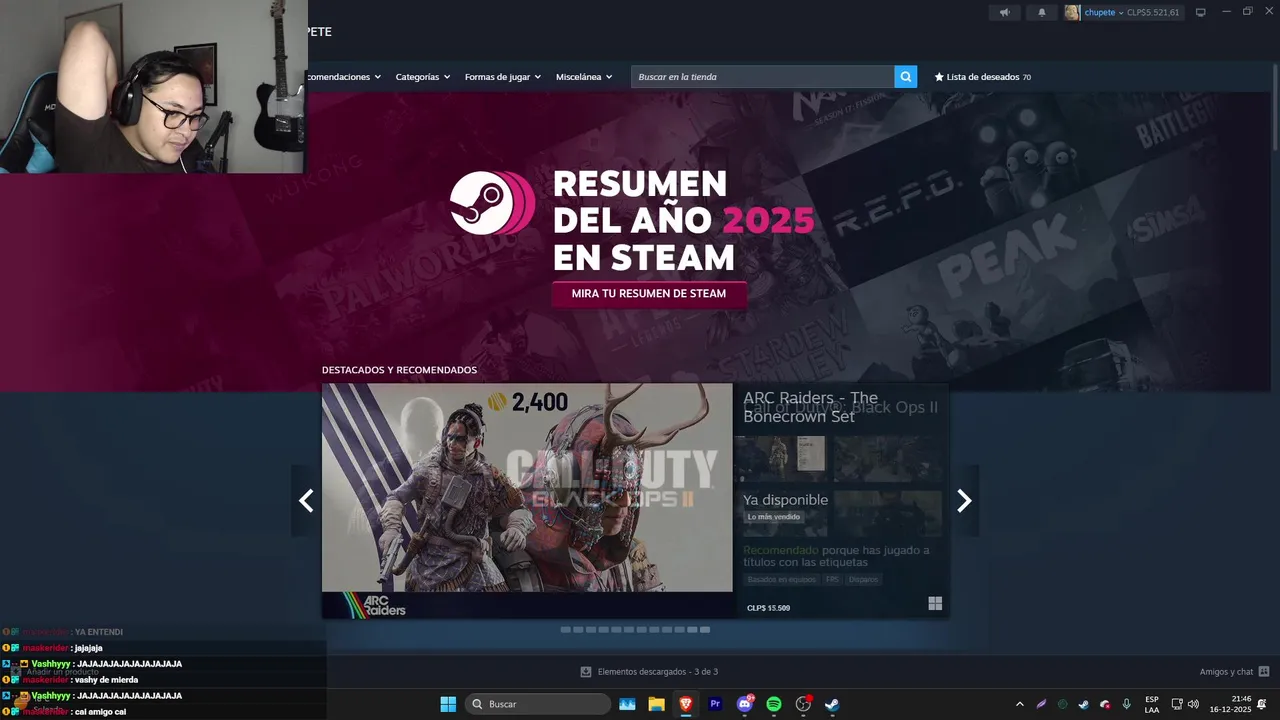This screenshot has width=1280, height=720.
Task: Open Discord from the taskbar
Action: tap(744, 704)
